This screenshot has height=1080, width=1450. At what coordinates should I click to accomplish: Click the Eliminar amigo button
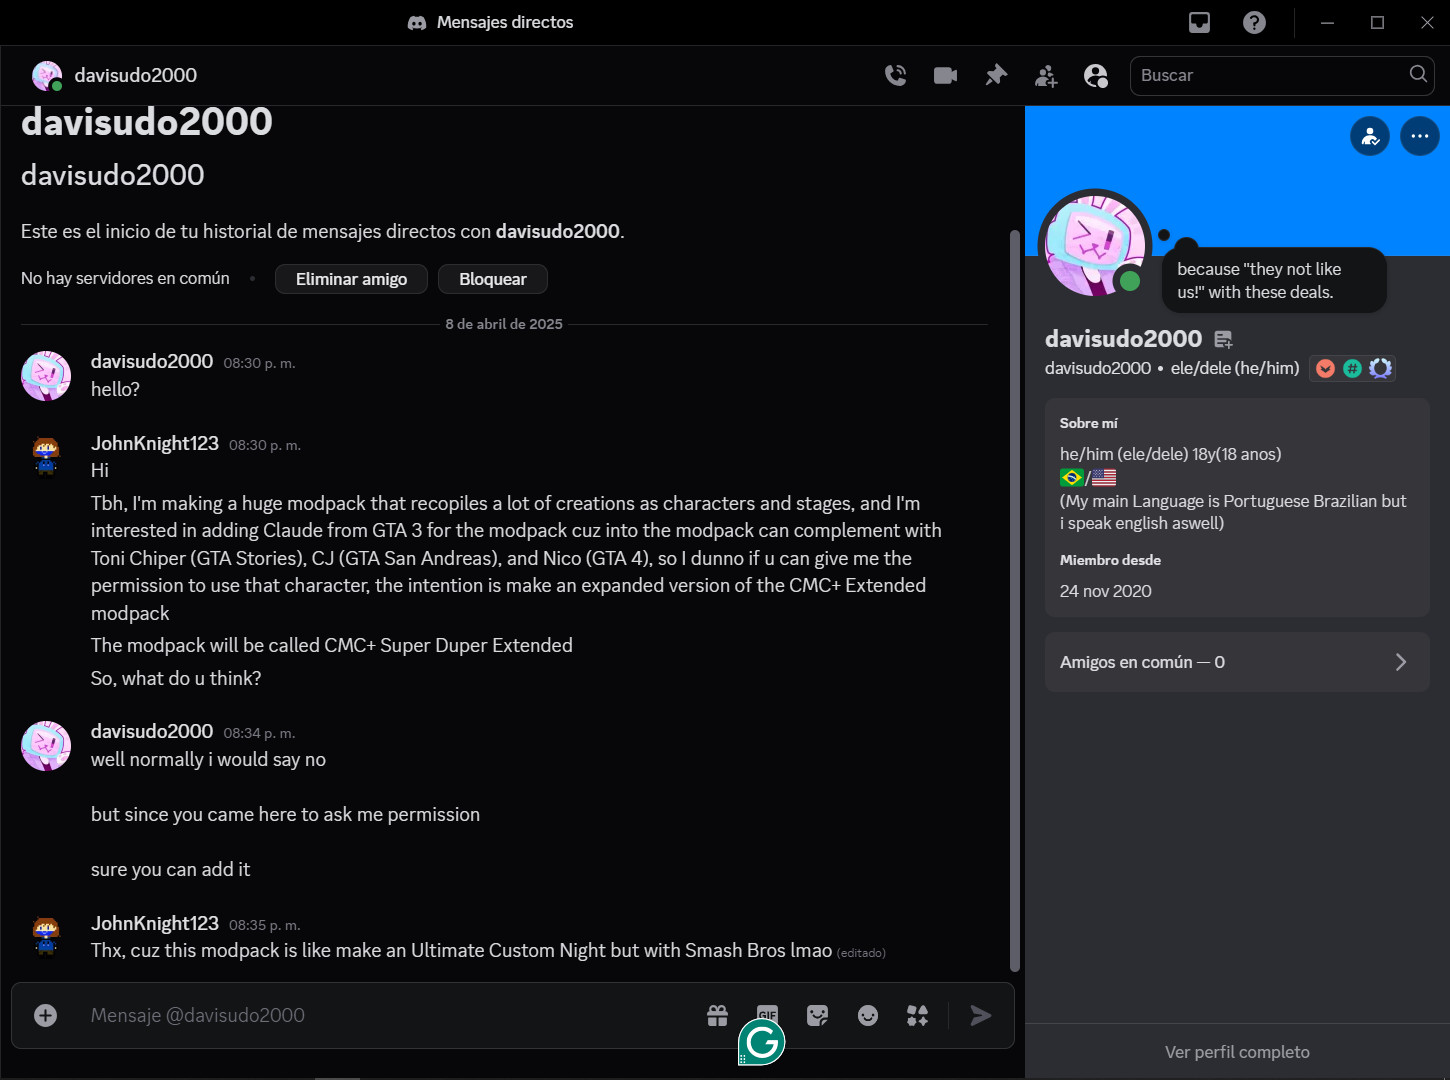click(x=351, y=279)
